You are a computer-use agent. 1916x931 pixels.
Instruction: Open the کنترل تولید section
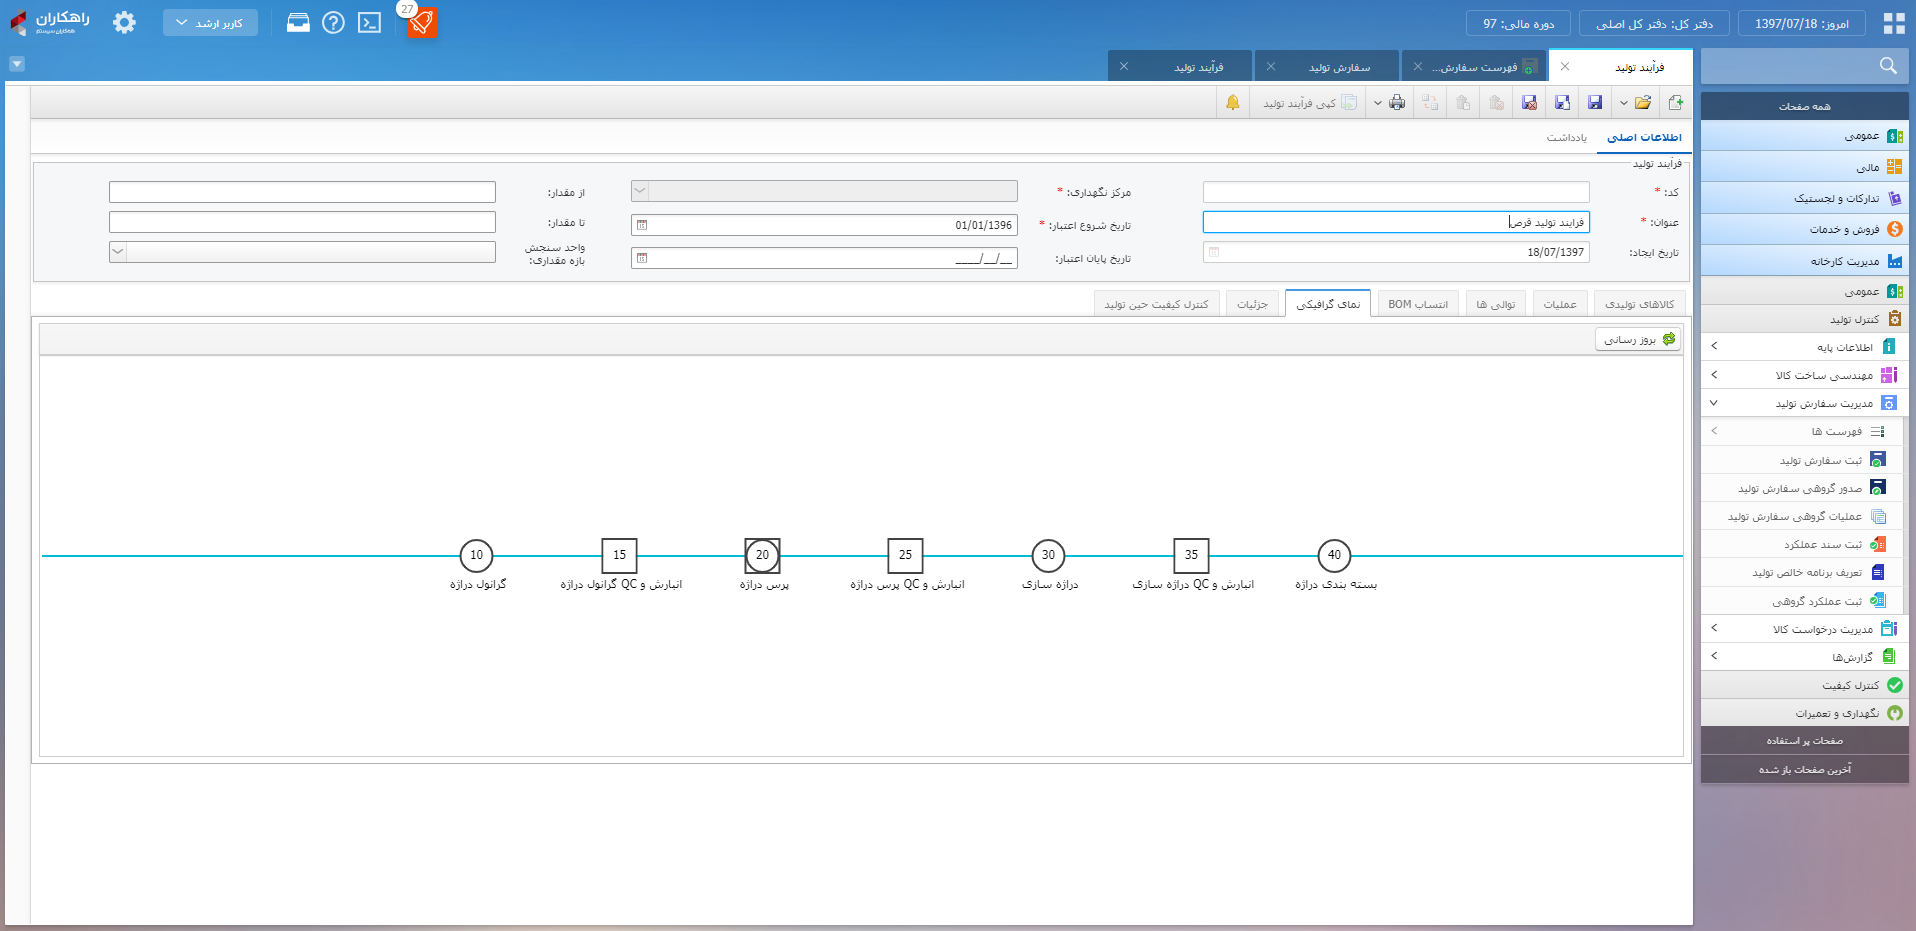[x=1805, y=319]
